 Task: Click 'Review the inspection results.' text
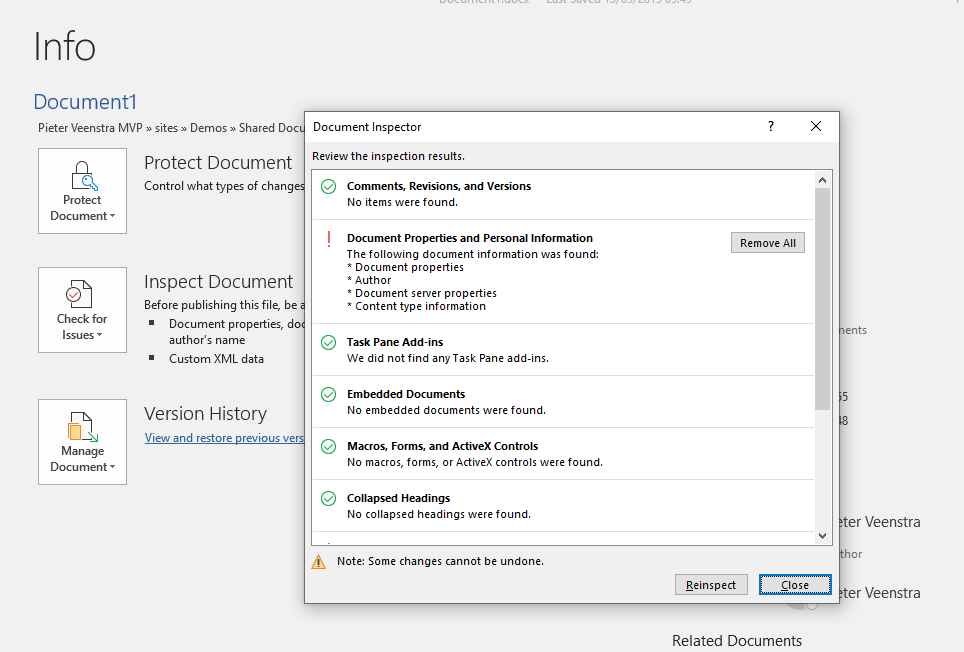click(389, 156)
